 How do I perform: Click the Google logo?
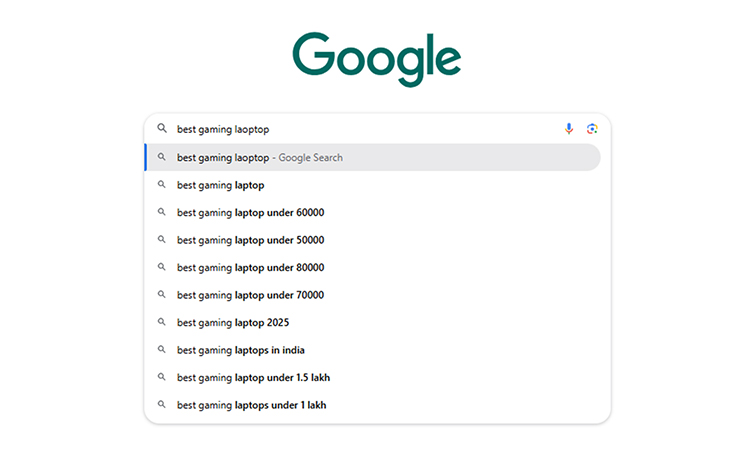(x=376, y=58)
